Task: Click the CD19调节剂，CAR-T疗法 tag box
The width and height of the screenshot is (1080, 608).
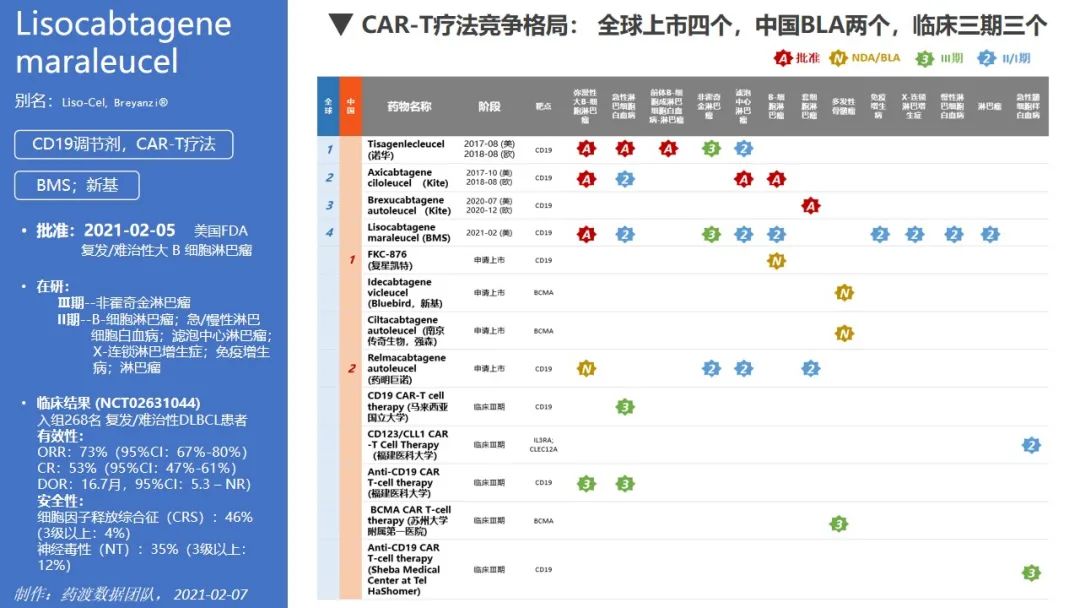Action: [124, 144]
